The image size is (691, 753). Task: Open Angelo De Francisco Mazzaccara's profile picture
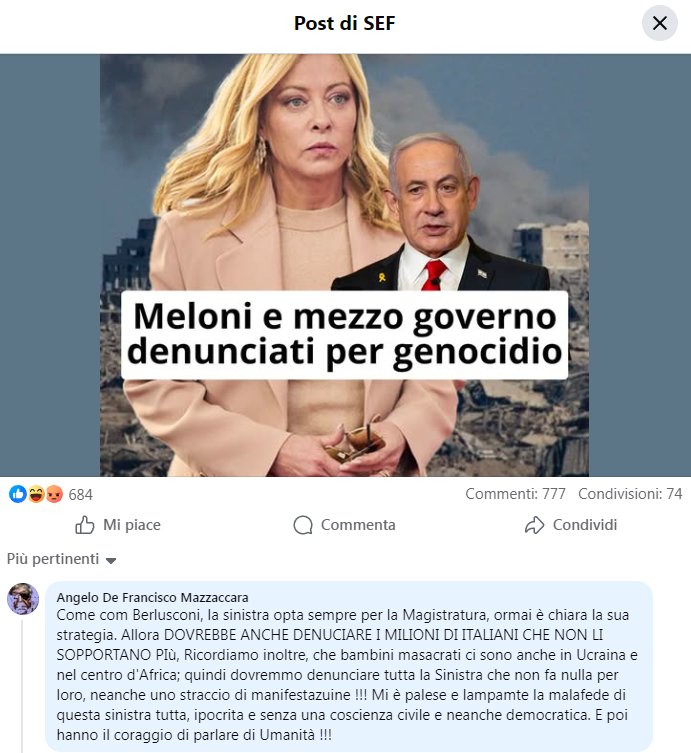(23, 599)
